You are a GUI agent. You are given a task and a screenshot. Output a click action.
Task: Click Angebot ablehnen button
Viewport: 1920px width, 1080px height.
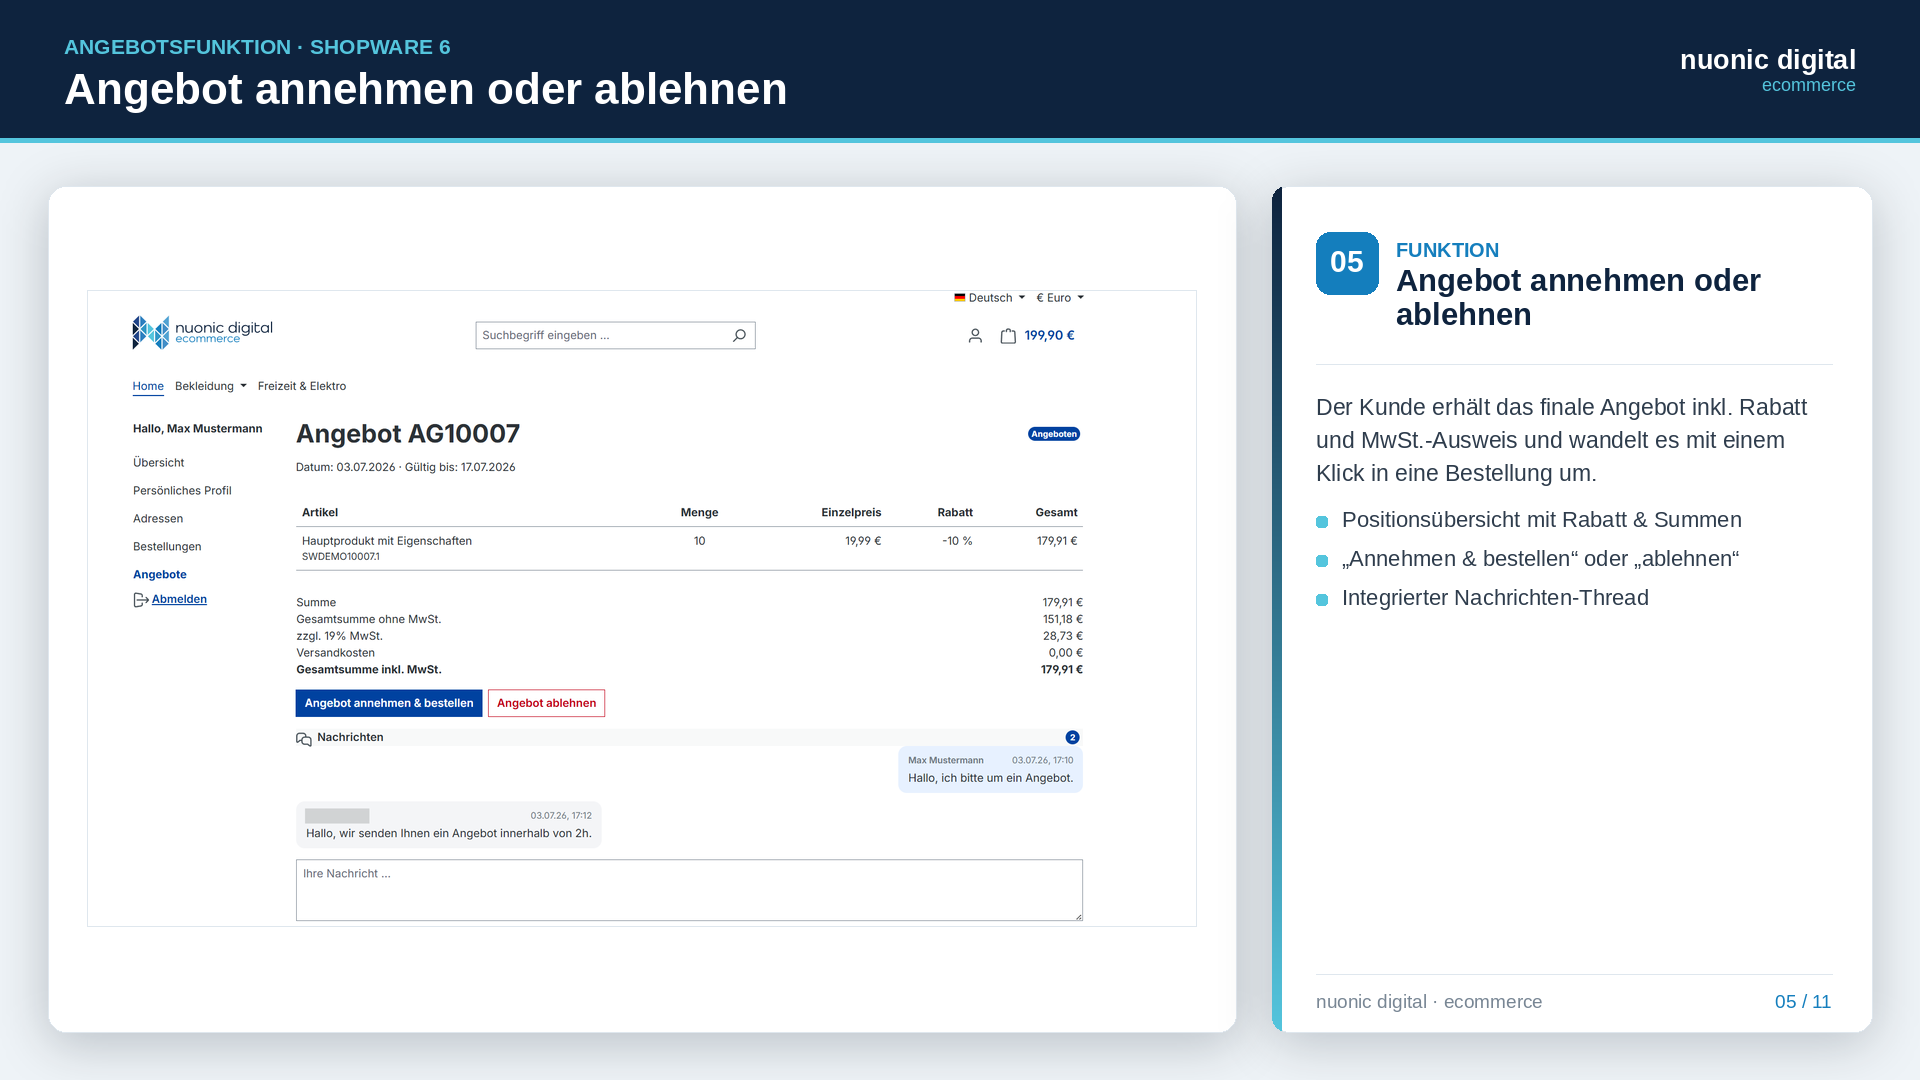[546, 703]
